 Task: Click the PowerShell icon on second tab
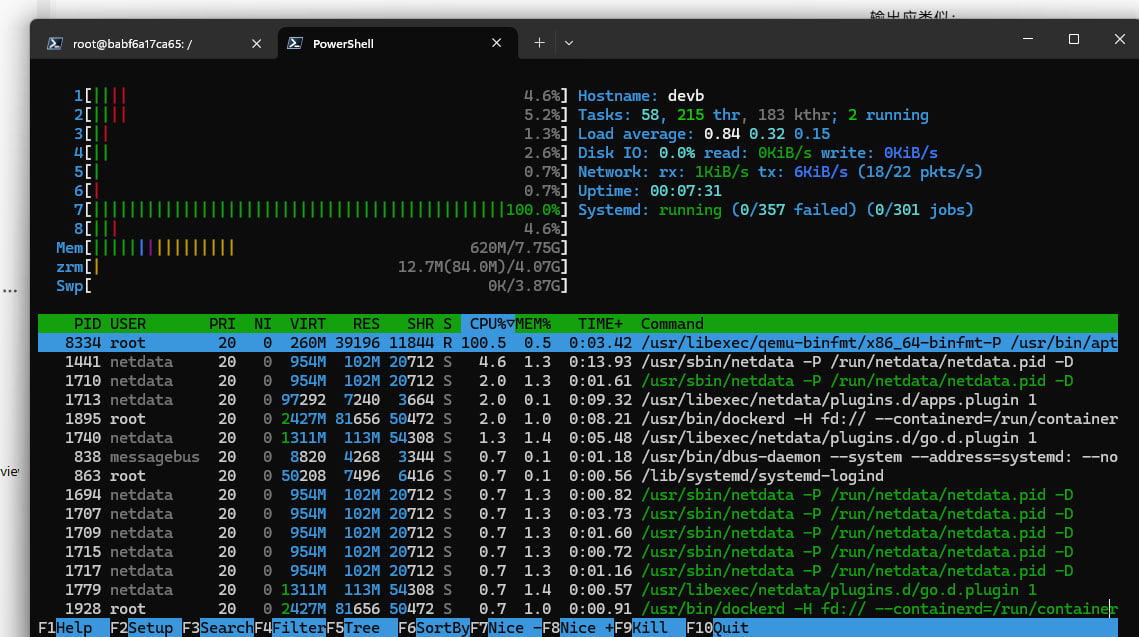294,44
